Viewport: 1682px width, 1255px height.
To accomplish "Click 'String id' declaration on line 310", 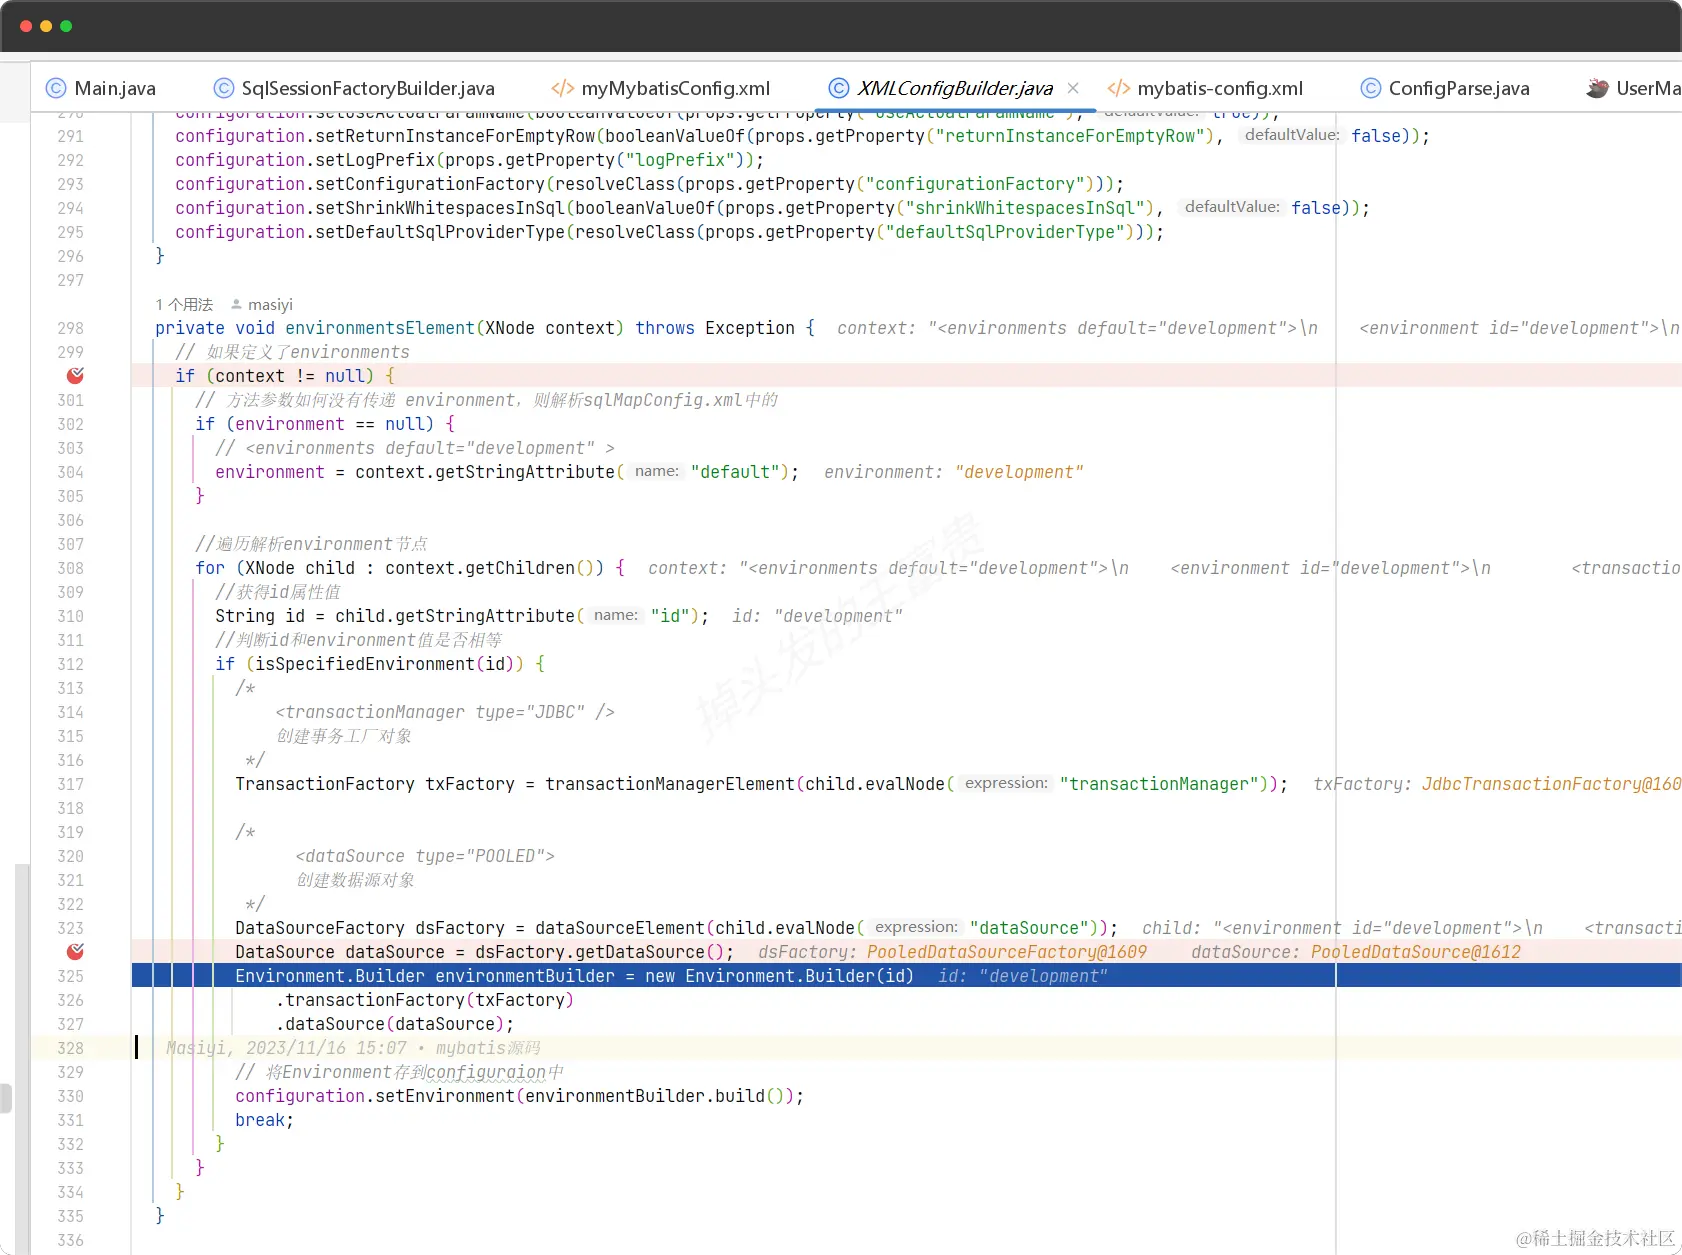I will tap(260, 616).
